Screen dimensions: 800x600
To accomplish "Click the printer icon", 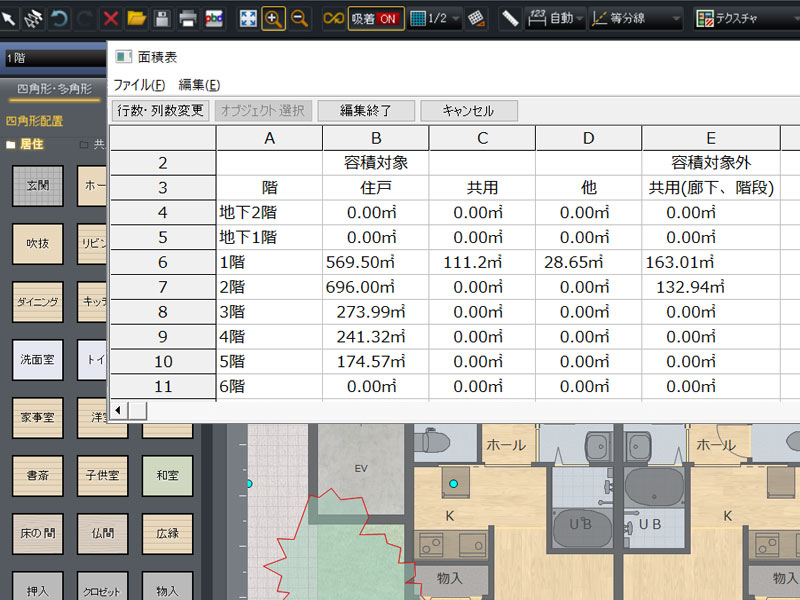I will point(187,18).
